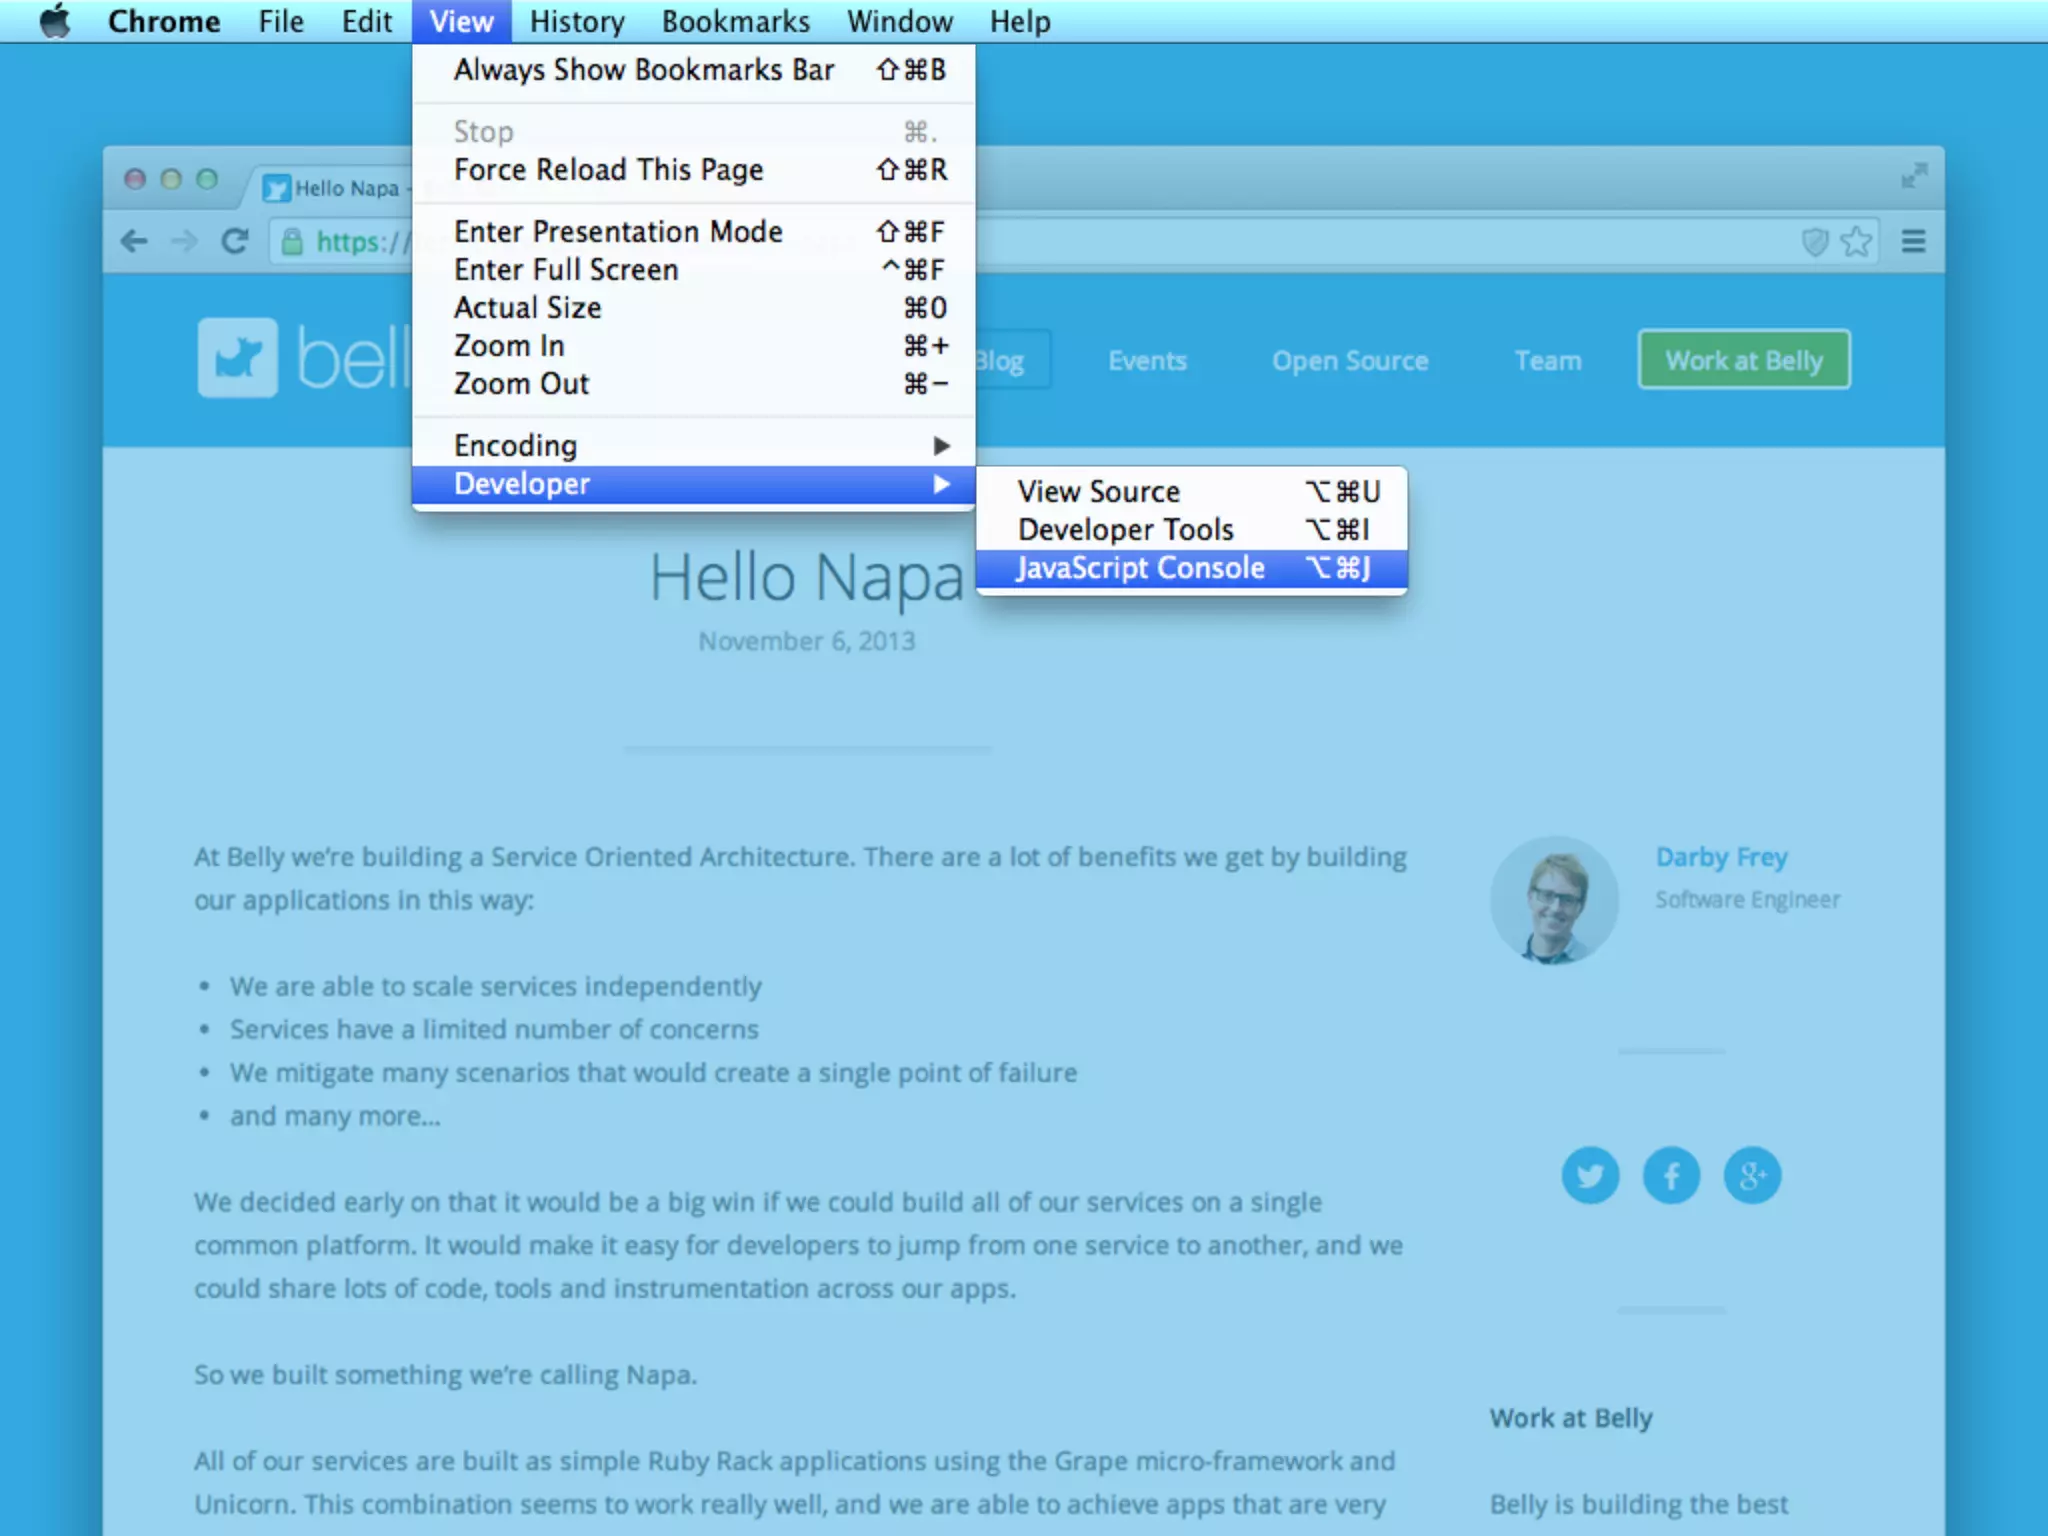Click the green zoom window button
2048x1536 pixels.
pos(207,179)
